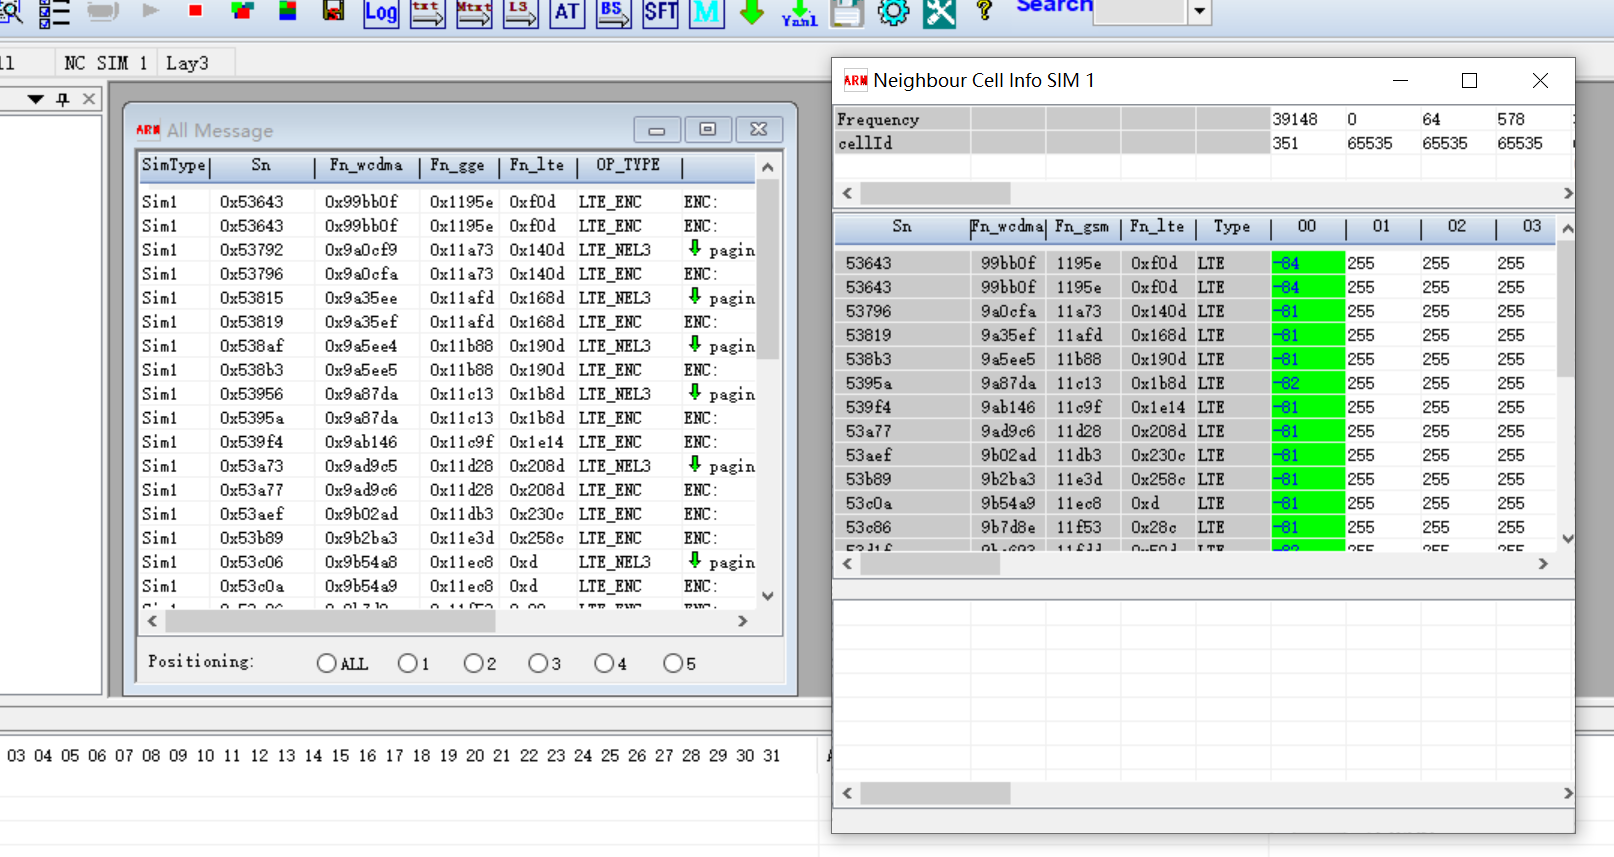Click All Message horizontal scrollbar thumb
The height and width of the screenshot is (857, 1614).
pos(330,621)
